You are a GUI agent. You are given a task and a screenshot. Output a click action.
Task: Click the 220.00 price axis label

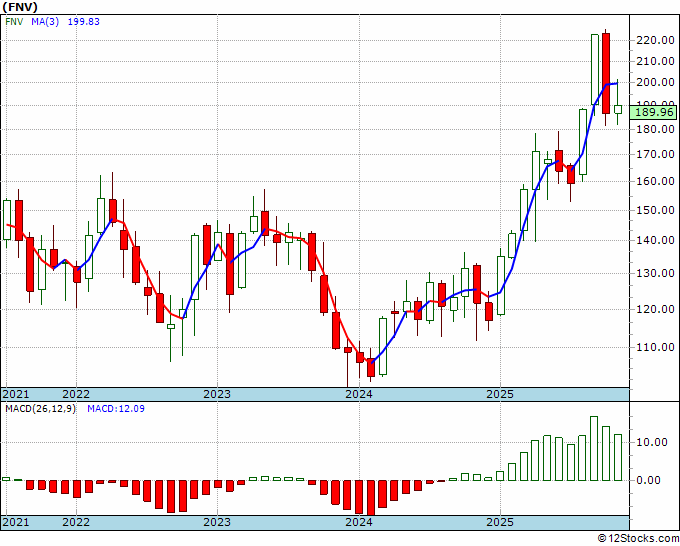[x=655, y=40]
